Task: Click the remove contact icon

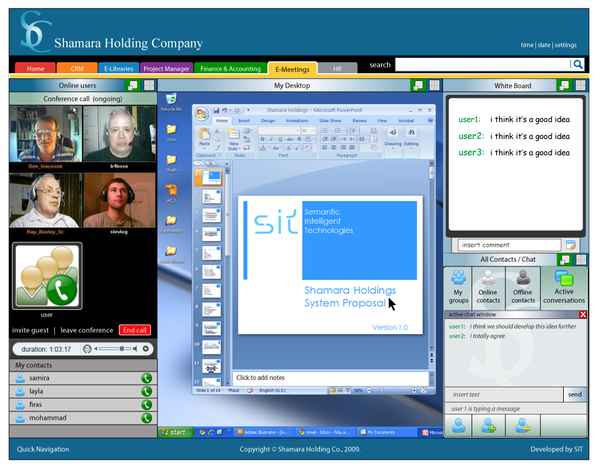Action: [523, 426]
